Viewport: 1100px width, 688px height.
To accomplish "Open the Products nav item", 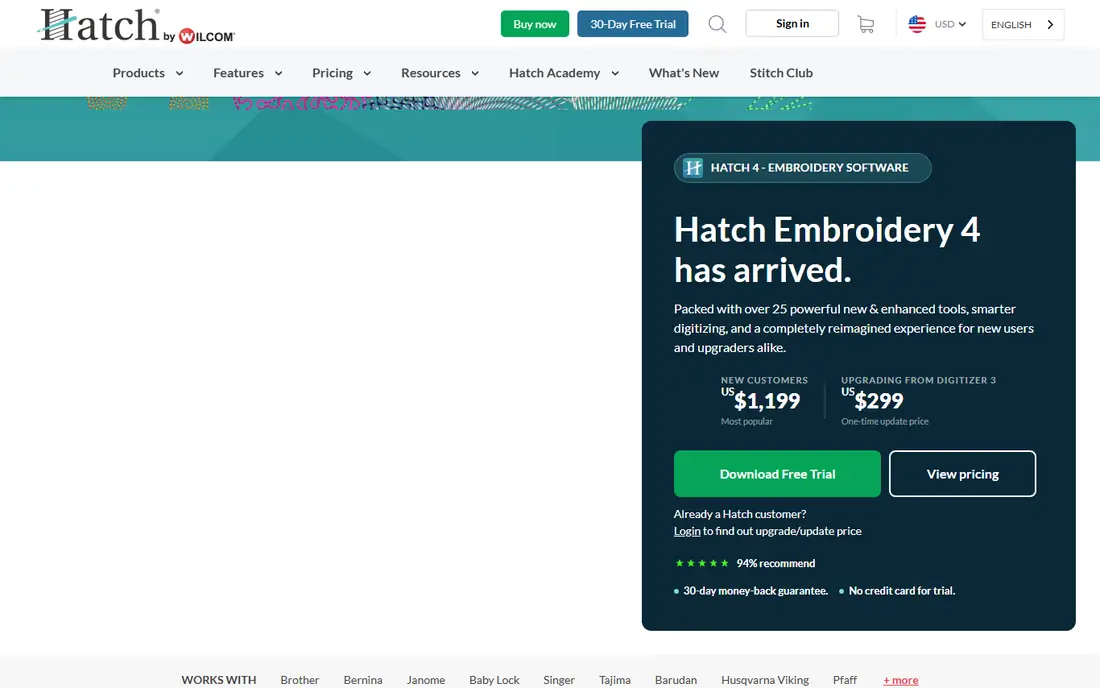I will [x=138, y=73].
